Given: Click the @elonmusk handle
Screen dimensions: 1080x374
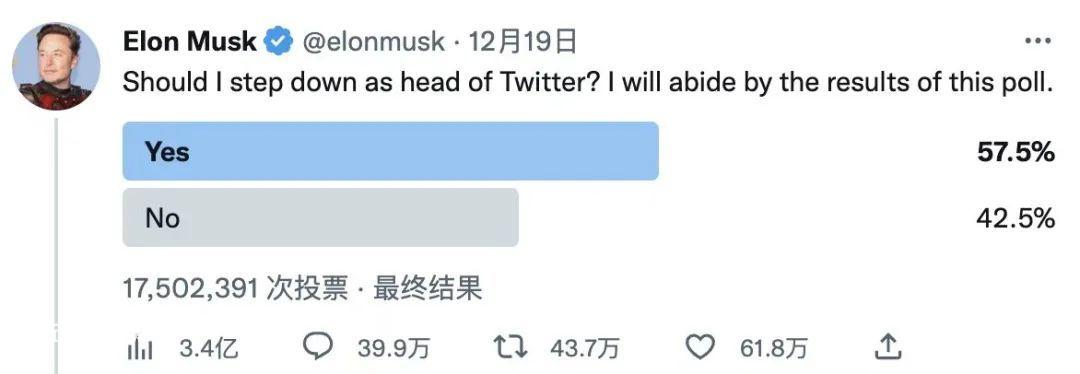Looking at the screenshot, I should (x=373, y=43).
